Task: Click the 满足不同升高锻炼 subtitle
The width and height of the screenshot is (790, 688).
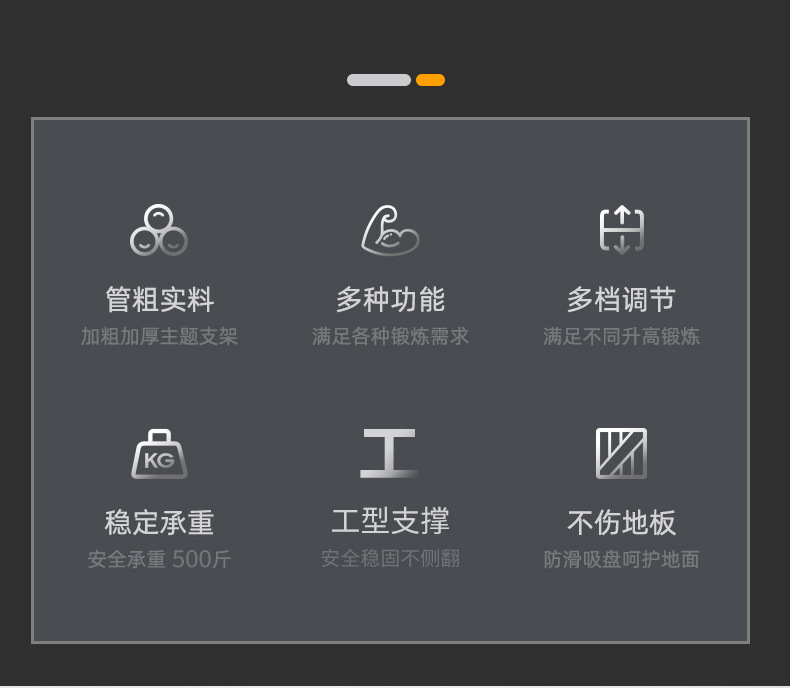Action: pyautogui.click(x=621, y=336)
